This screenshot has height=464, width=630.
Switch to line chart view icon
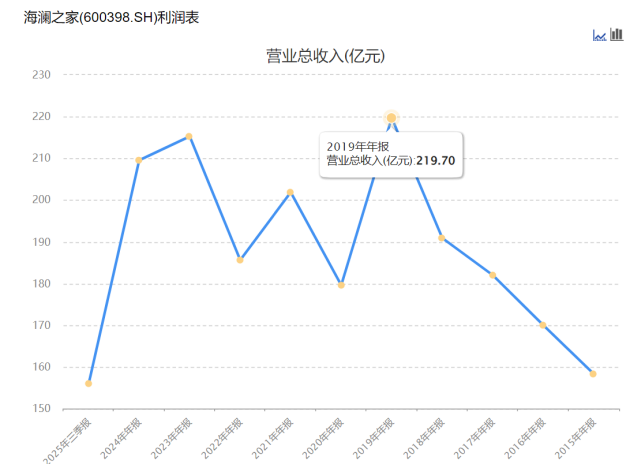[x=599, y=35]
